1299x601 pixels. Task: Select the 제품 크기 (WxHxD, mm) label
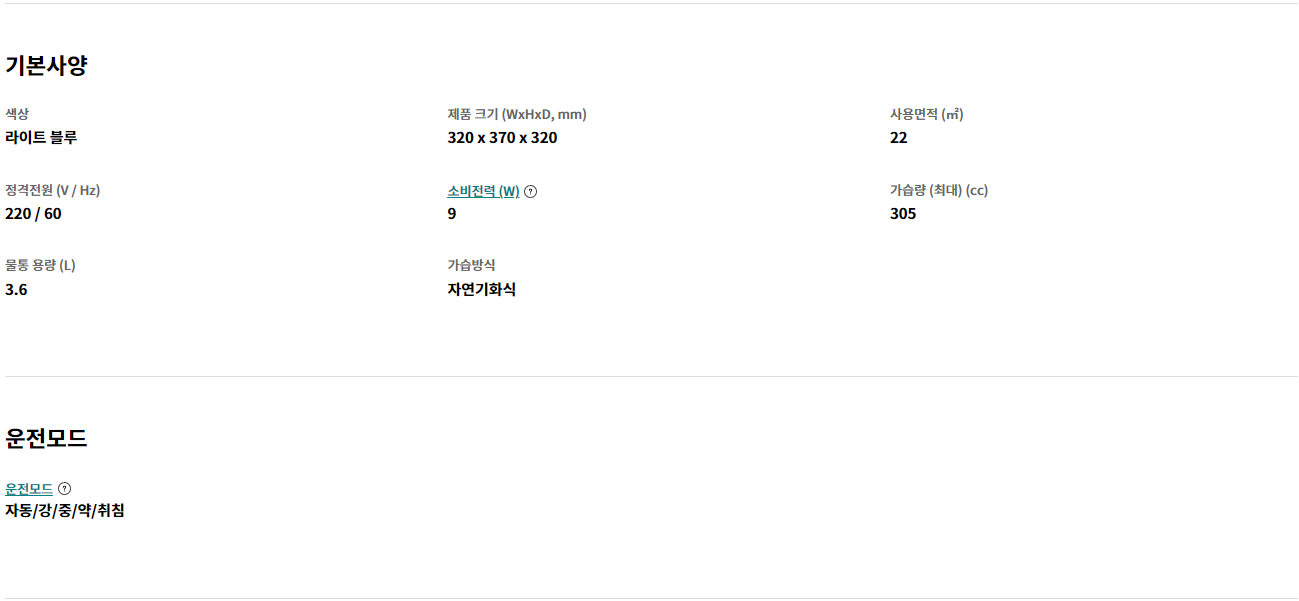tap(517, 114)
